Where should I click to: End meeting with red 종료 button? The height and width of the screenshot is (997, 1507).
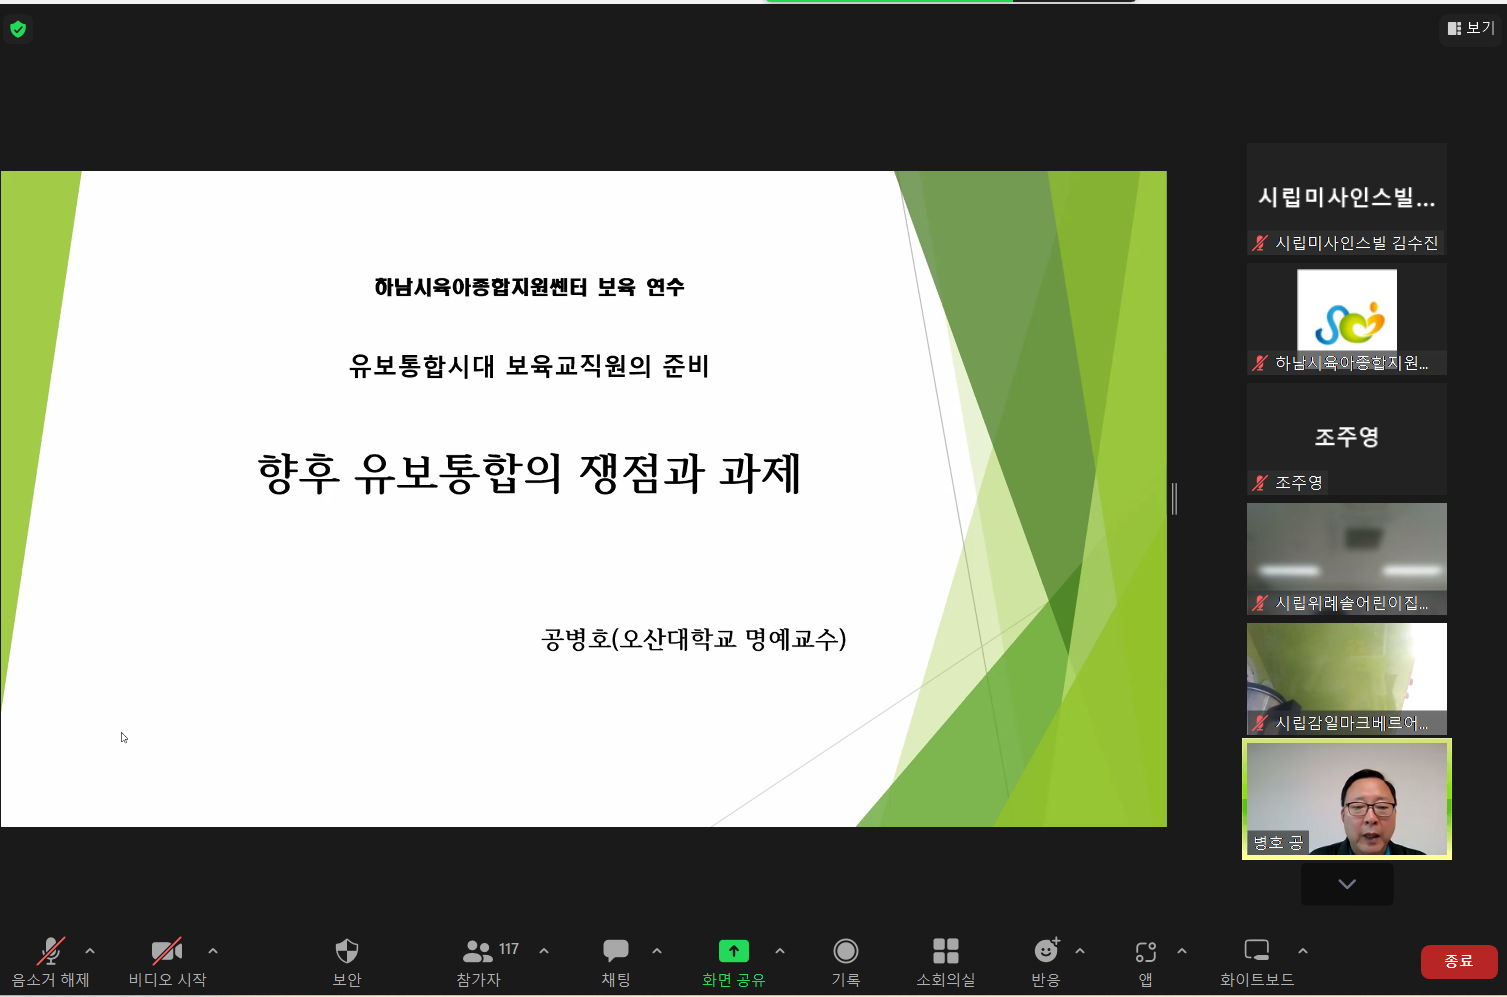(x=1459, y=961)
